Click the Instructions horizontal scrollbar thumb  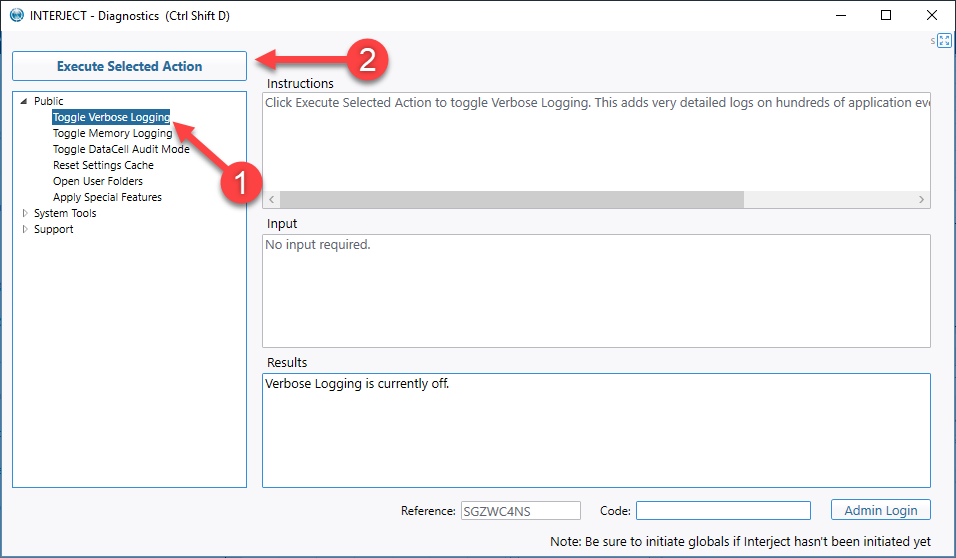[x=512, y=199]
